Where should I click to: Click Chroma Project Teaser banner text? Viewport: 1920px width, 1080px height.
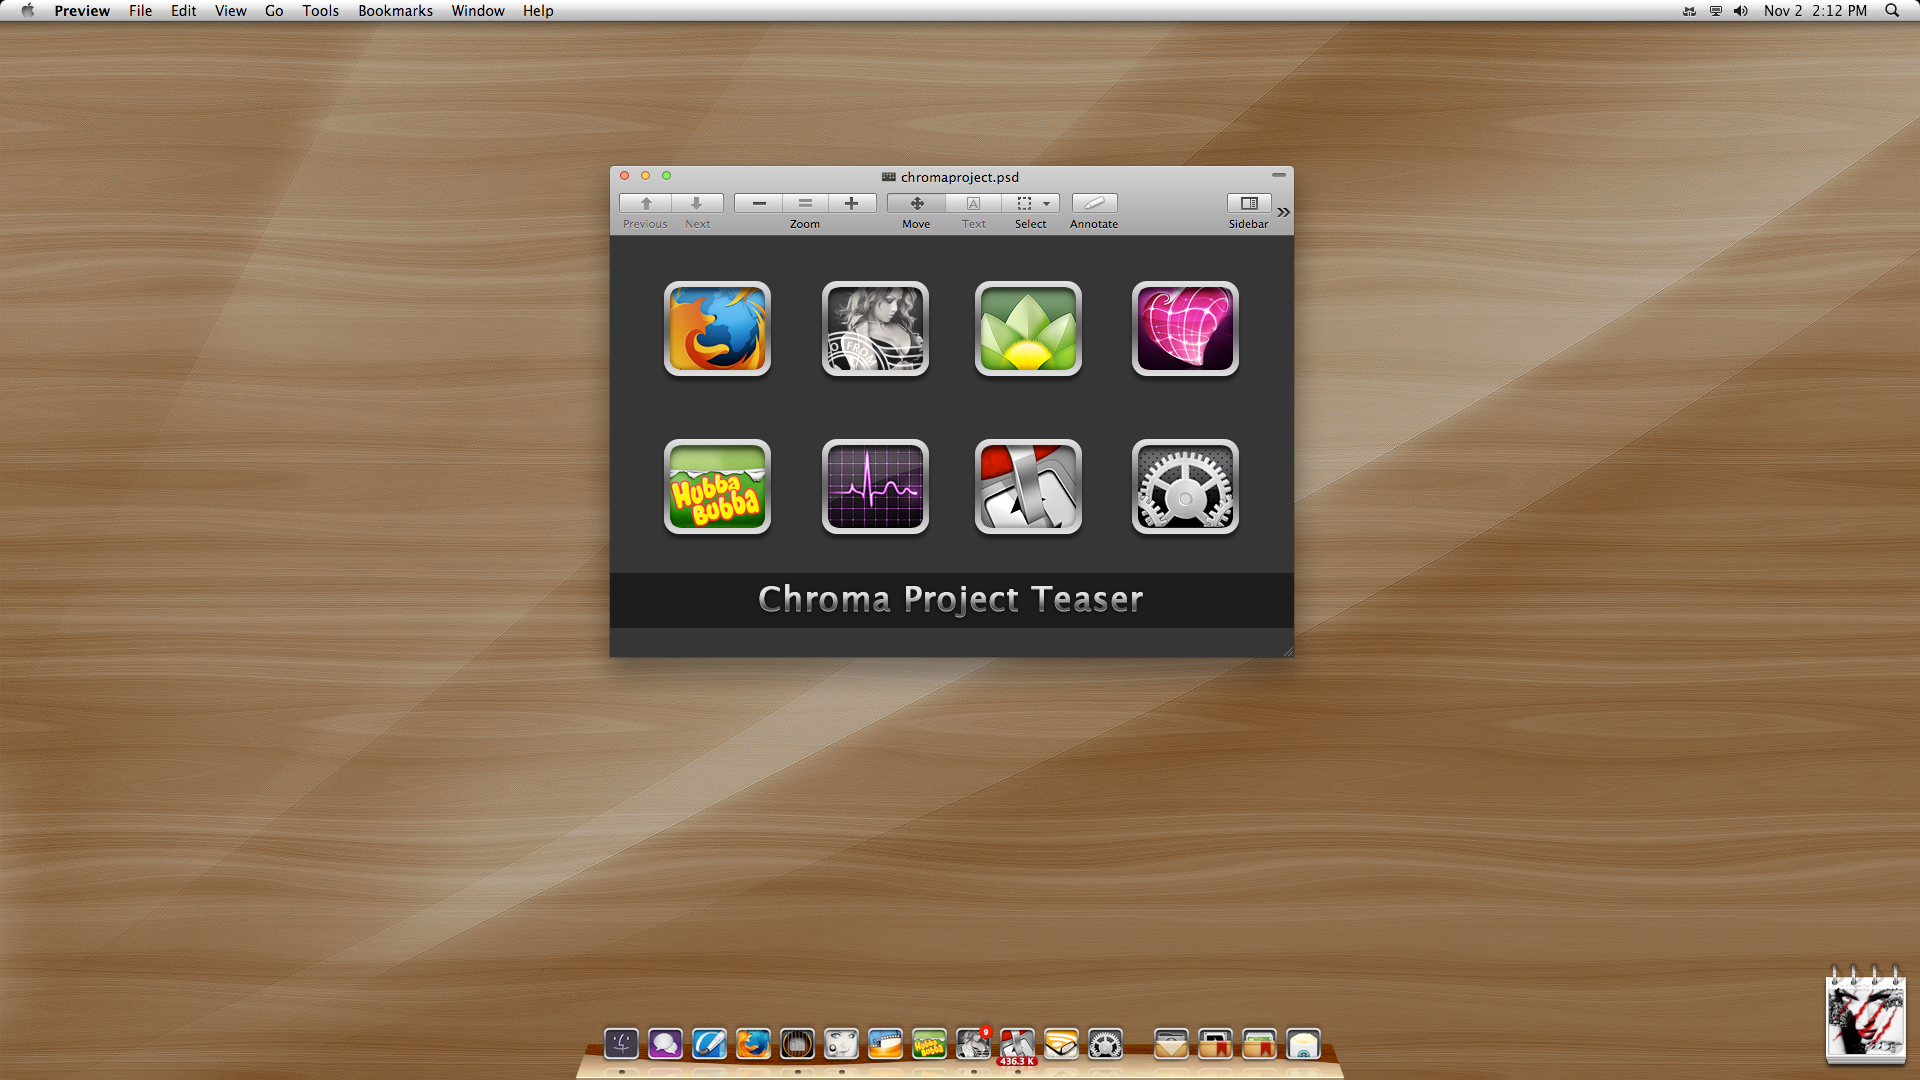(950, 599)
